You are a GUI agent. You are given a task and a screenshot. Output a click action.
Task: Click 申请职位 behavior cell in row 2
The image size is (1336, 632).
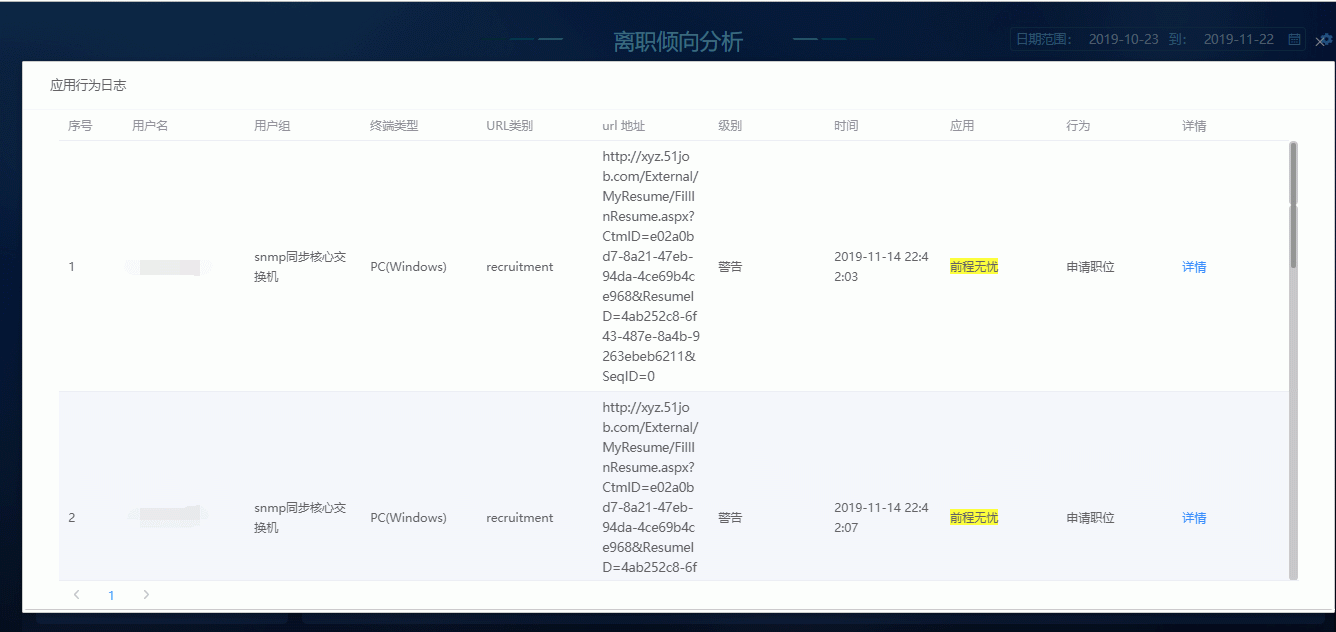(1090, 518)
